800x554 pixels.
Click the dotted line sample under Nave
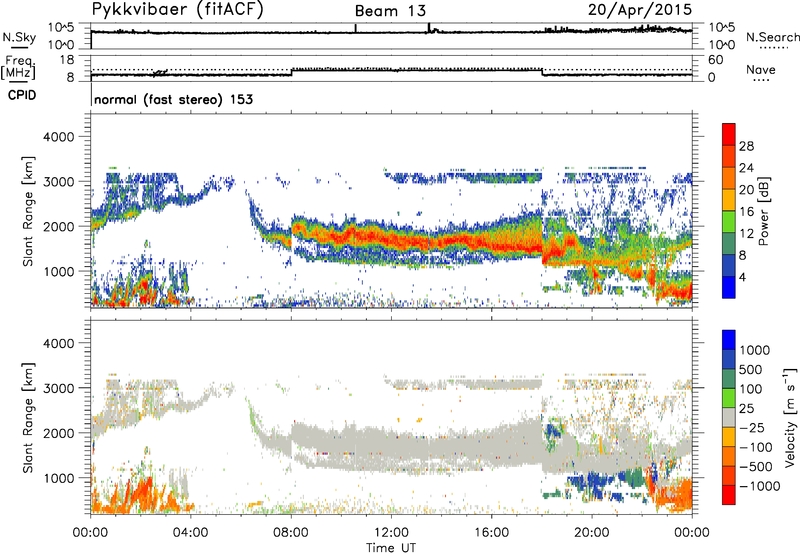point(762,81)
